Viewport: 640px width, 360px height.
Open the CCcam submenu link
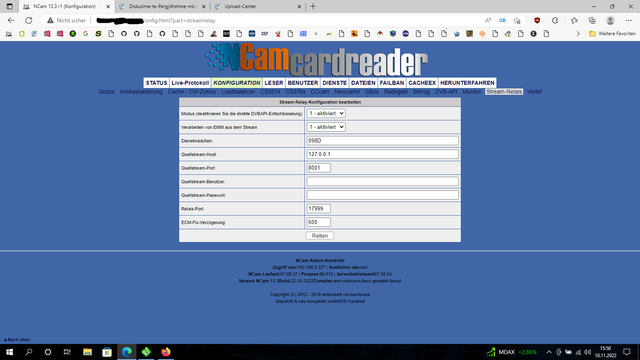[x=320, y=92]
